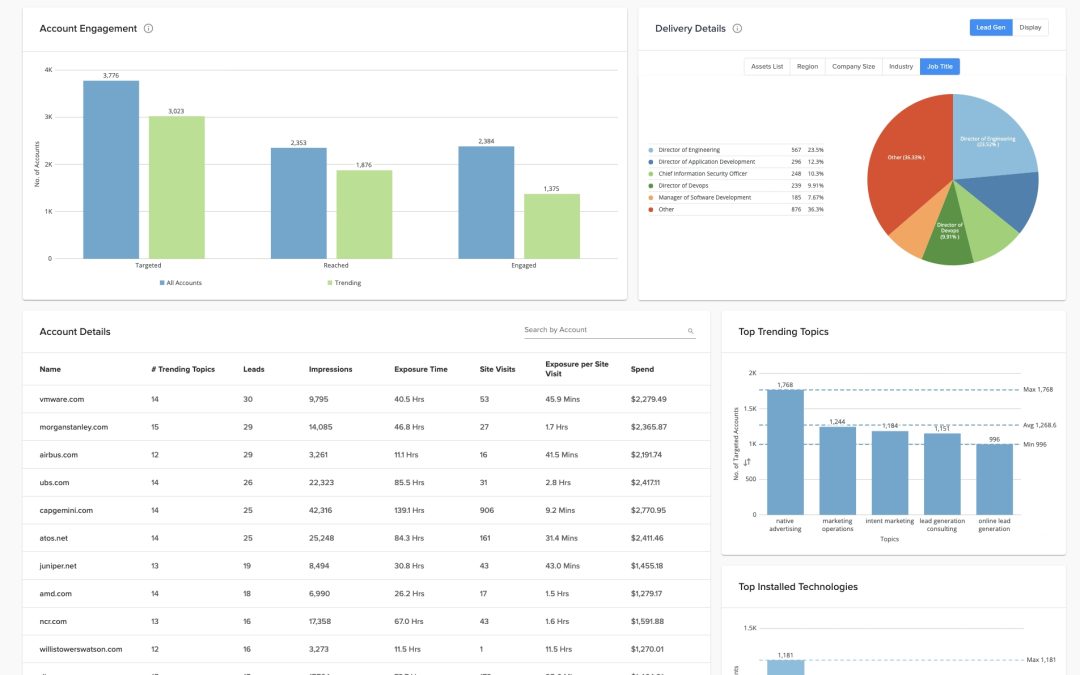Image resolution: width=1080 pixels, height=675 pixels.
Task: Click the native advertising bar
Action: (785, 452)
